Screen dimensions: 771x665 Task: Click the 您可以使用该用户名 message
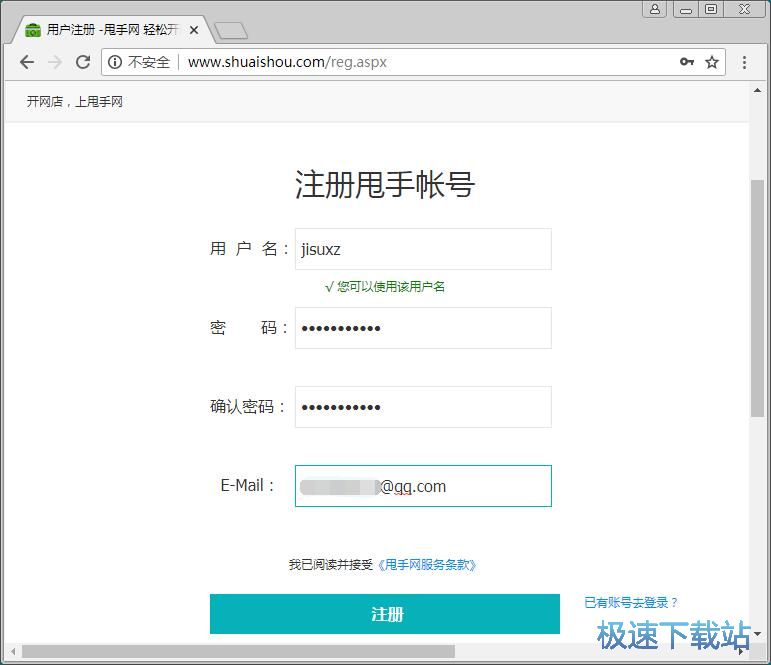coord(385,286)
